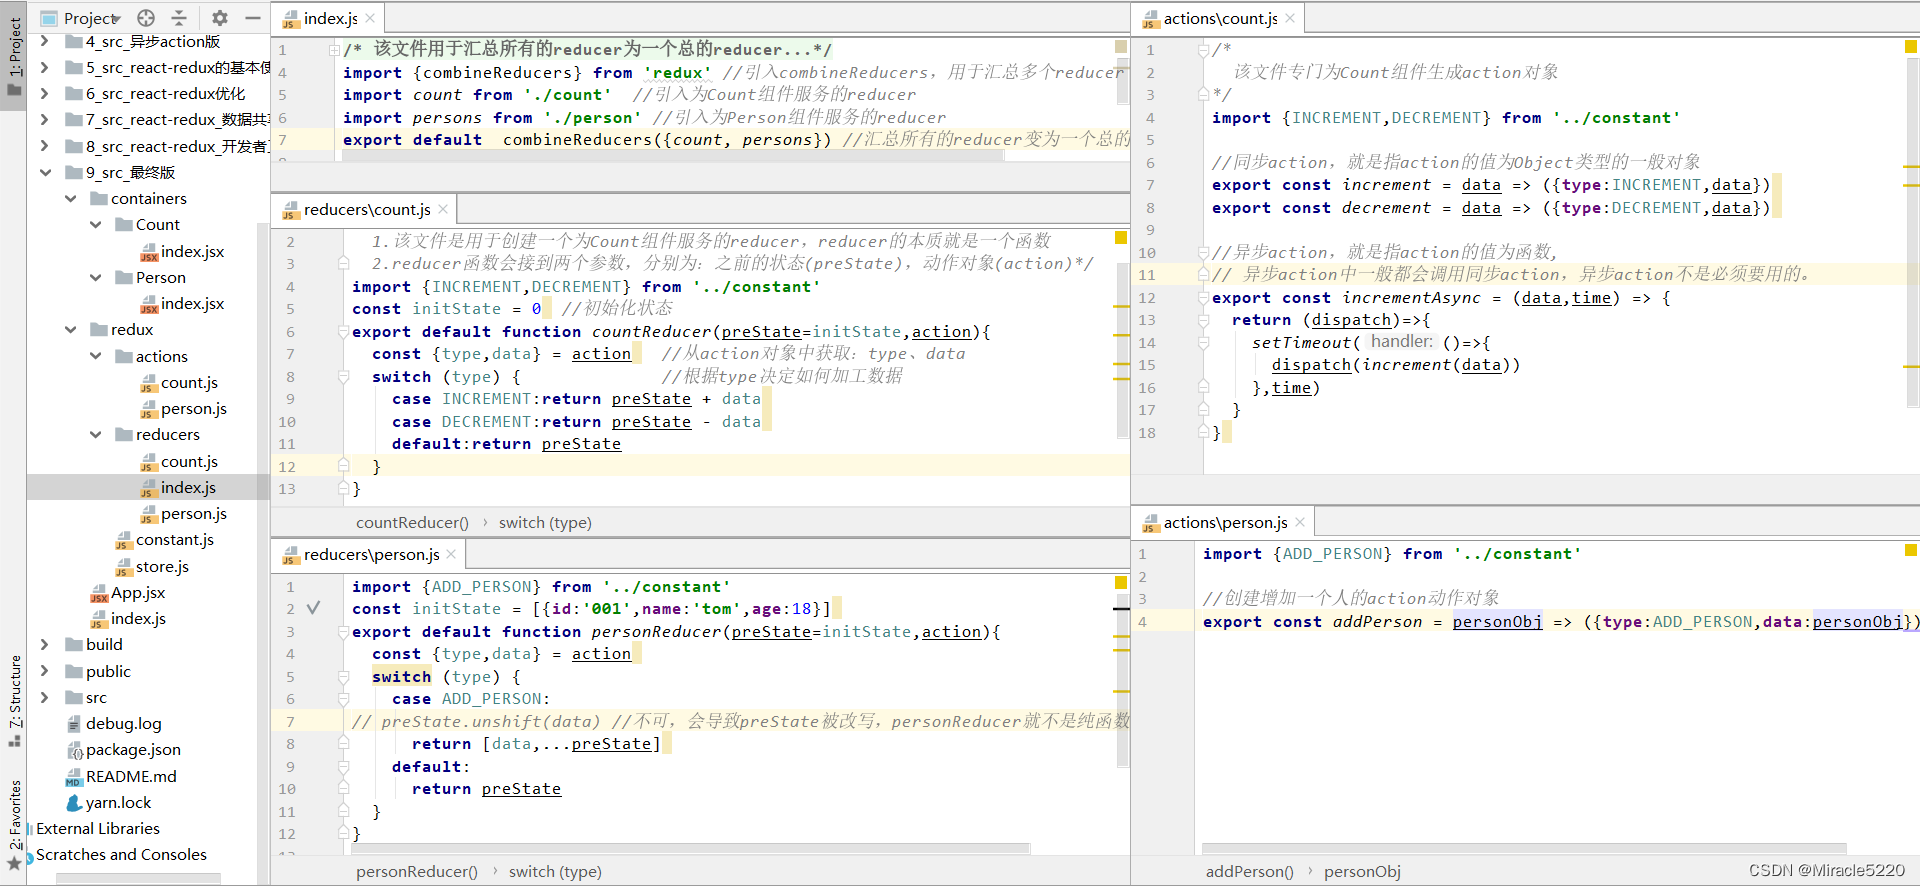This screenshot has width=1920, height=886.
Task: Collapse the Count folder
Action: coord(95,224)
